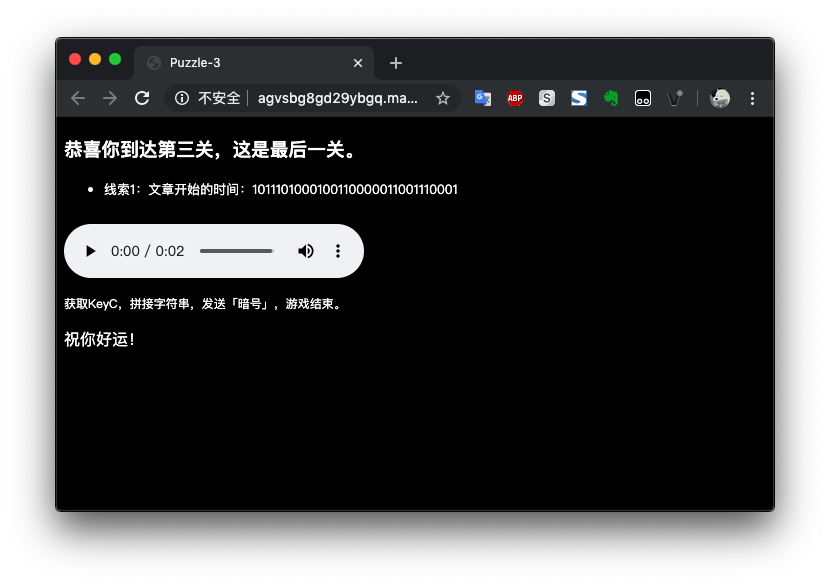The height and width of the screenshot is (585, 830).
Task: Click the text 获取KeyC，拼接字符串
Action: coord(127,304)
